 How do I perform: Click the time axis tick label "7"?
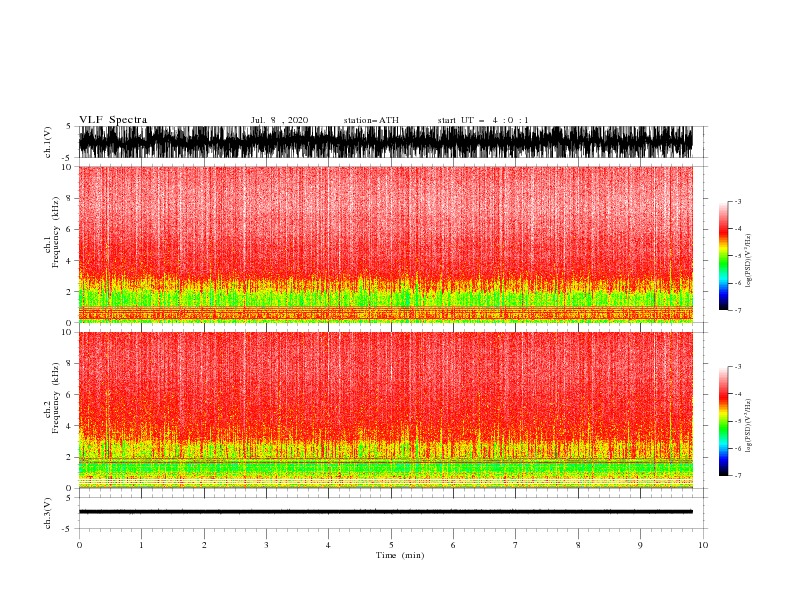[515, 545]
